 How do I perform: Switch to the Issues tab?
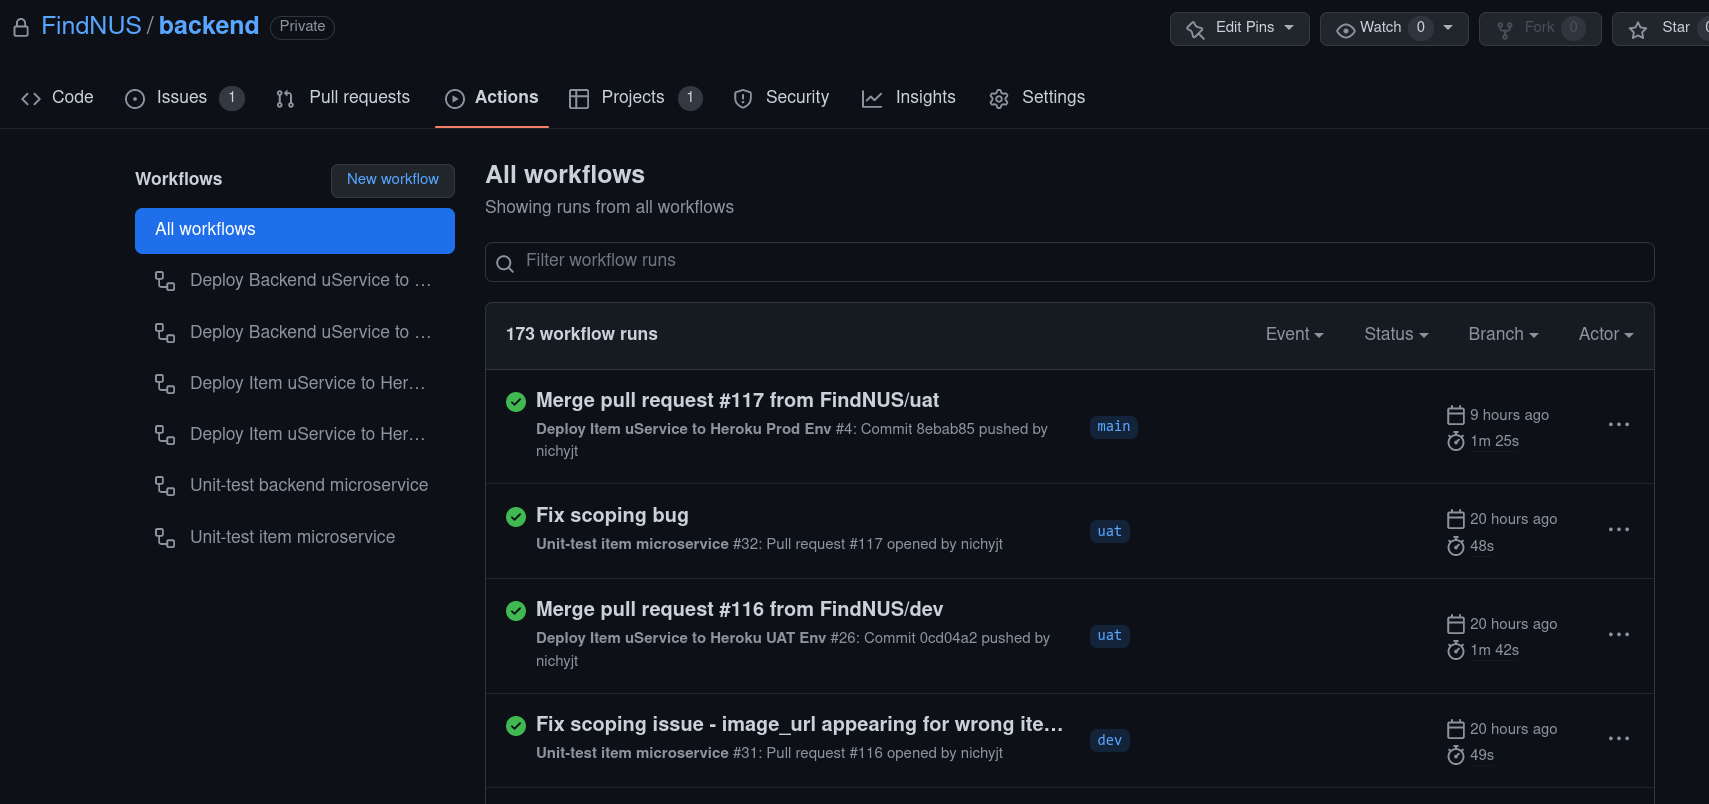click(184, 98)
